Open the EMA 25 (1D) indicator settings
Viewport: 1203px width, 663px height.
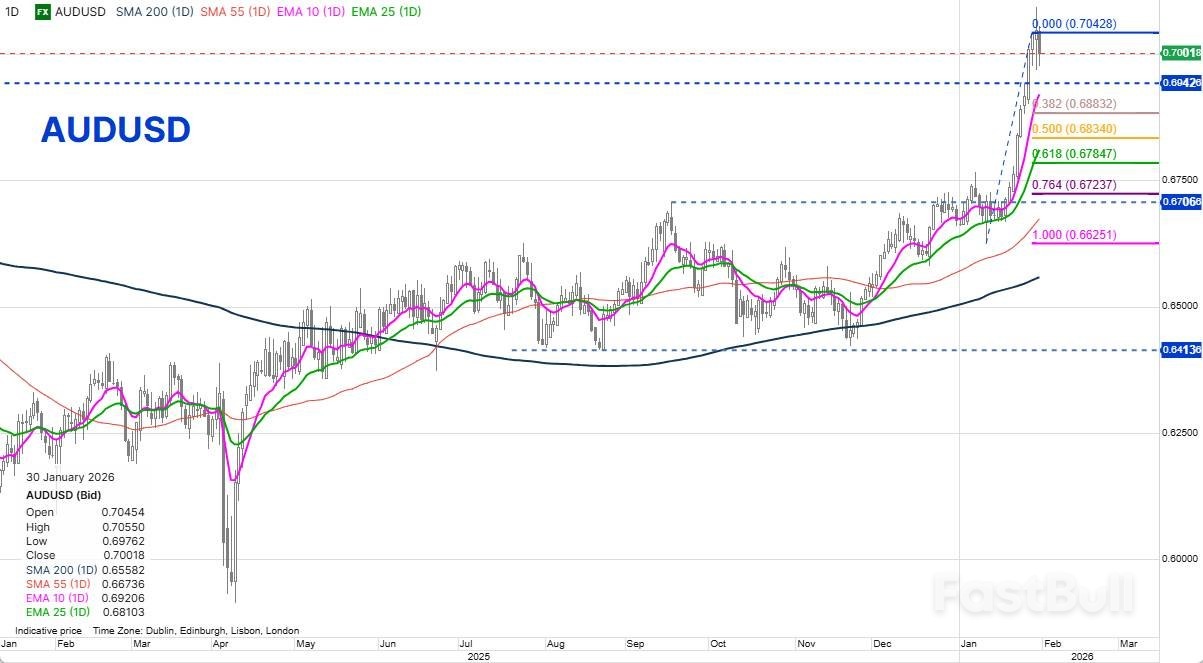(385, 12)
